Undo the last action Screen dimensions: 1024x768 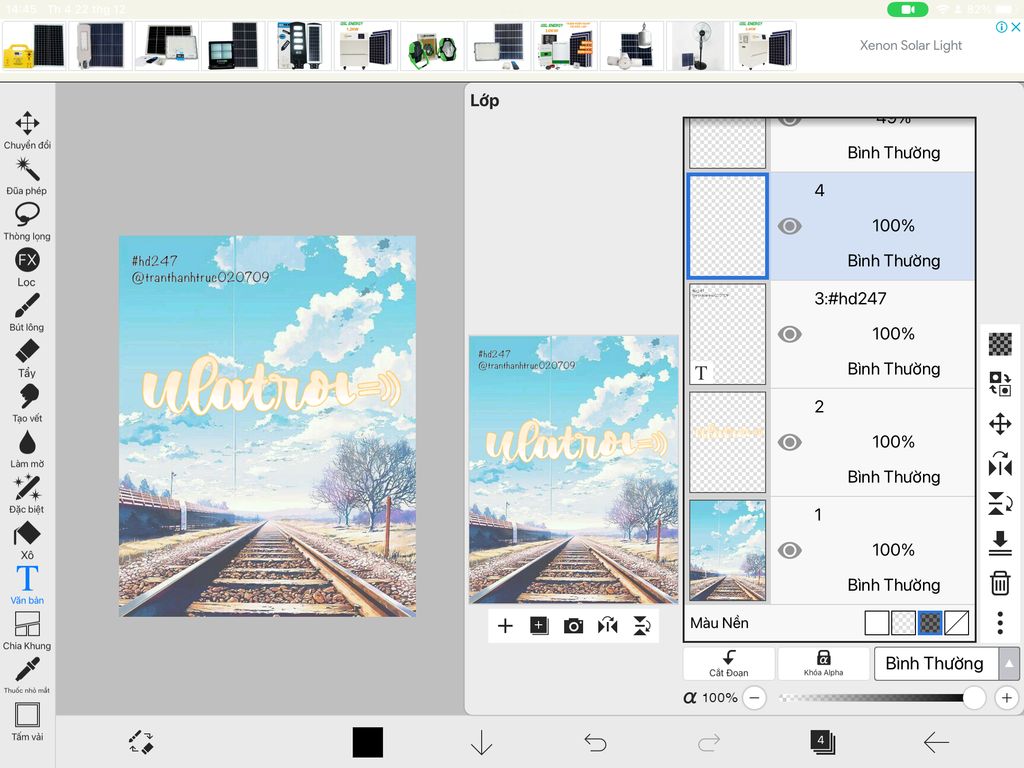pyautogui.click(x=595, y=743)
